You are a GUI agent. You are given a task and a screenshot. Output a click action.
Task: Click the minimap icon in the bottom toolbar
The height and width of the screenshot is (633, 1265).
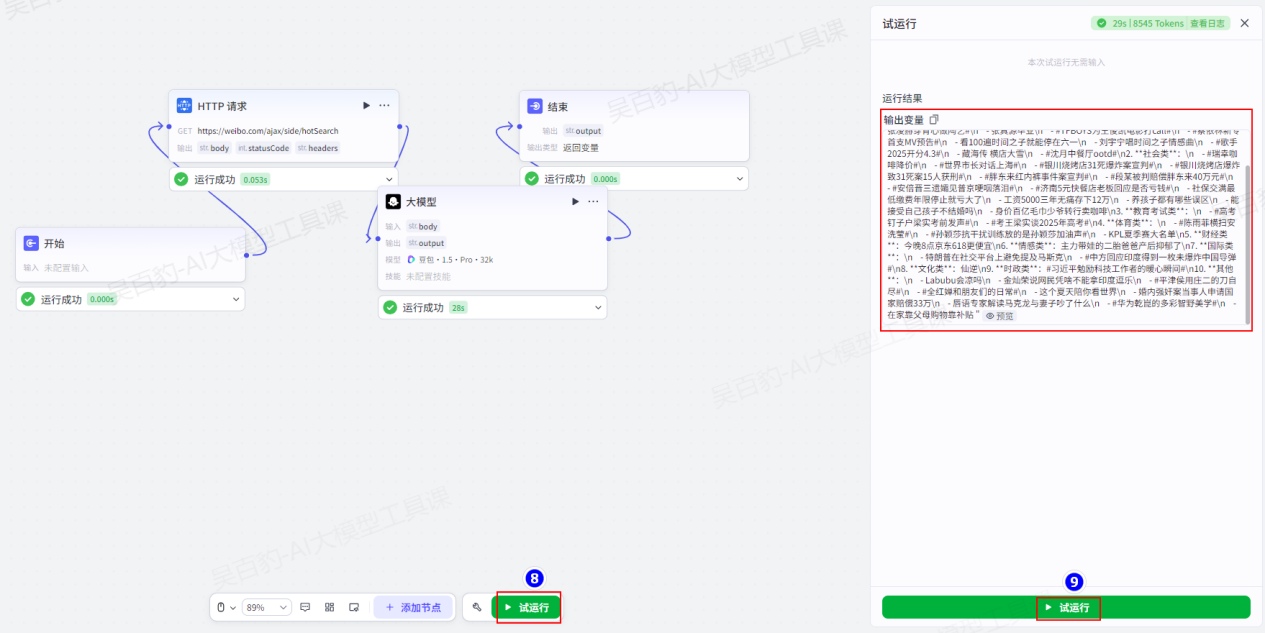pyautogui.click(x=354, y=607)
